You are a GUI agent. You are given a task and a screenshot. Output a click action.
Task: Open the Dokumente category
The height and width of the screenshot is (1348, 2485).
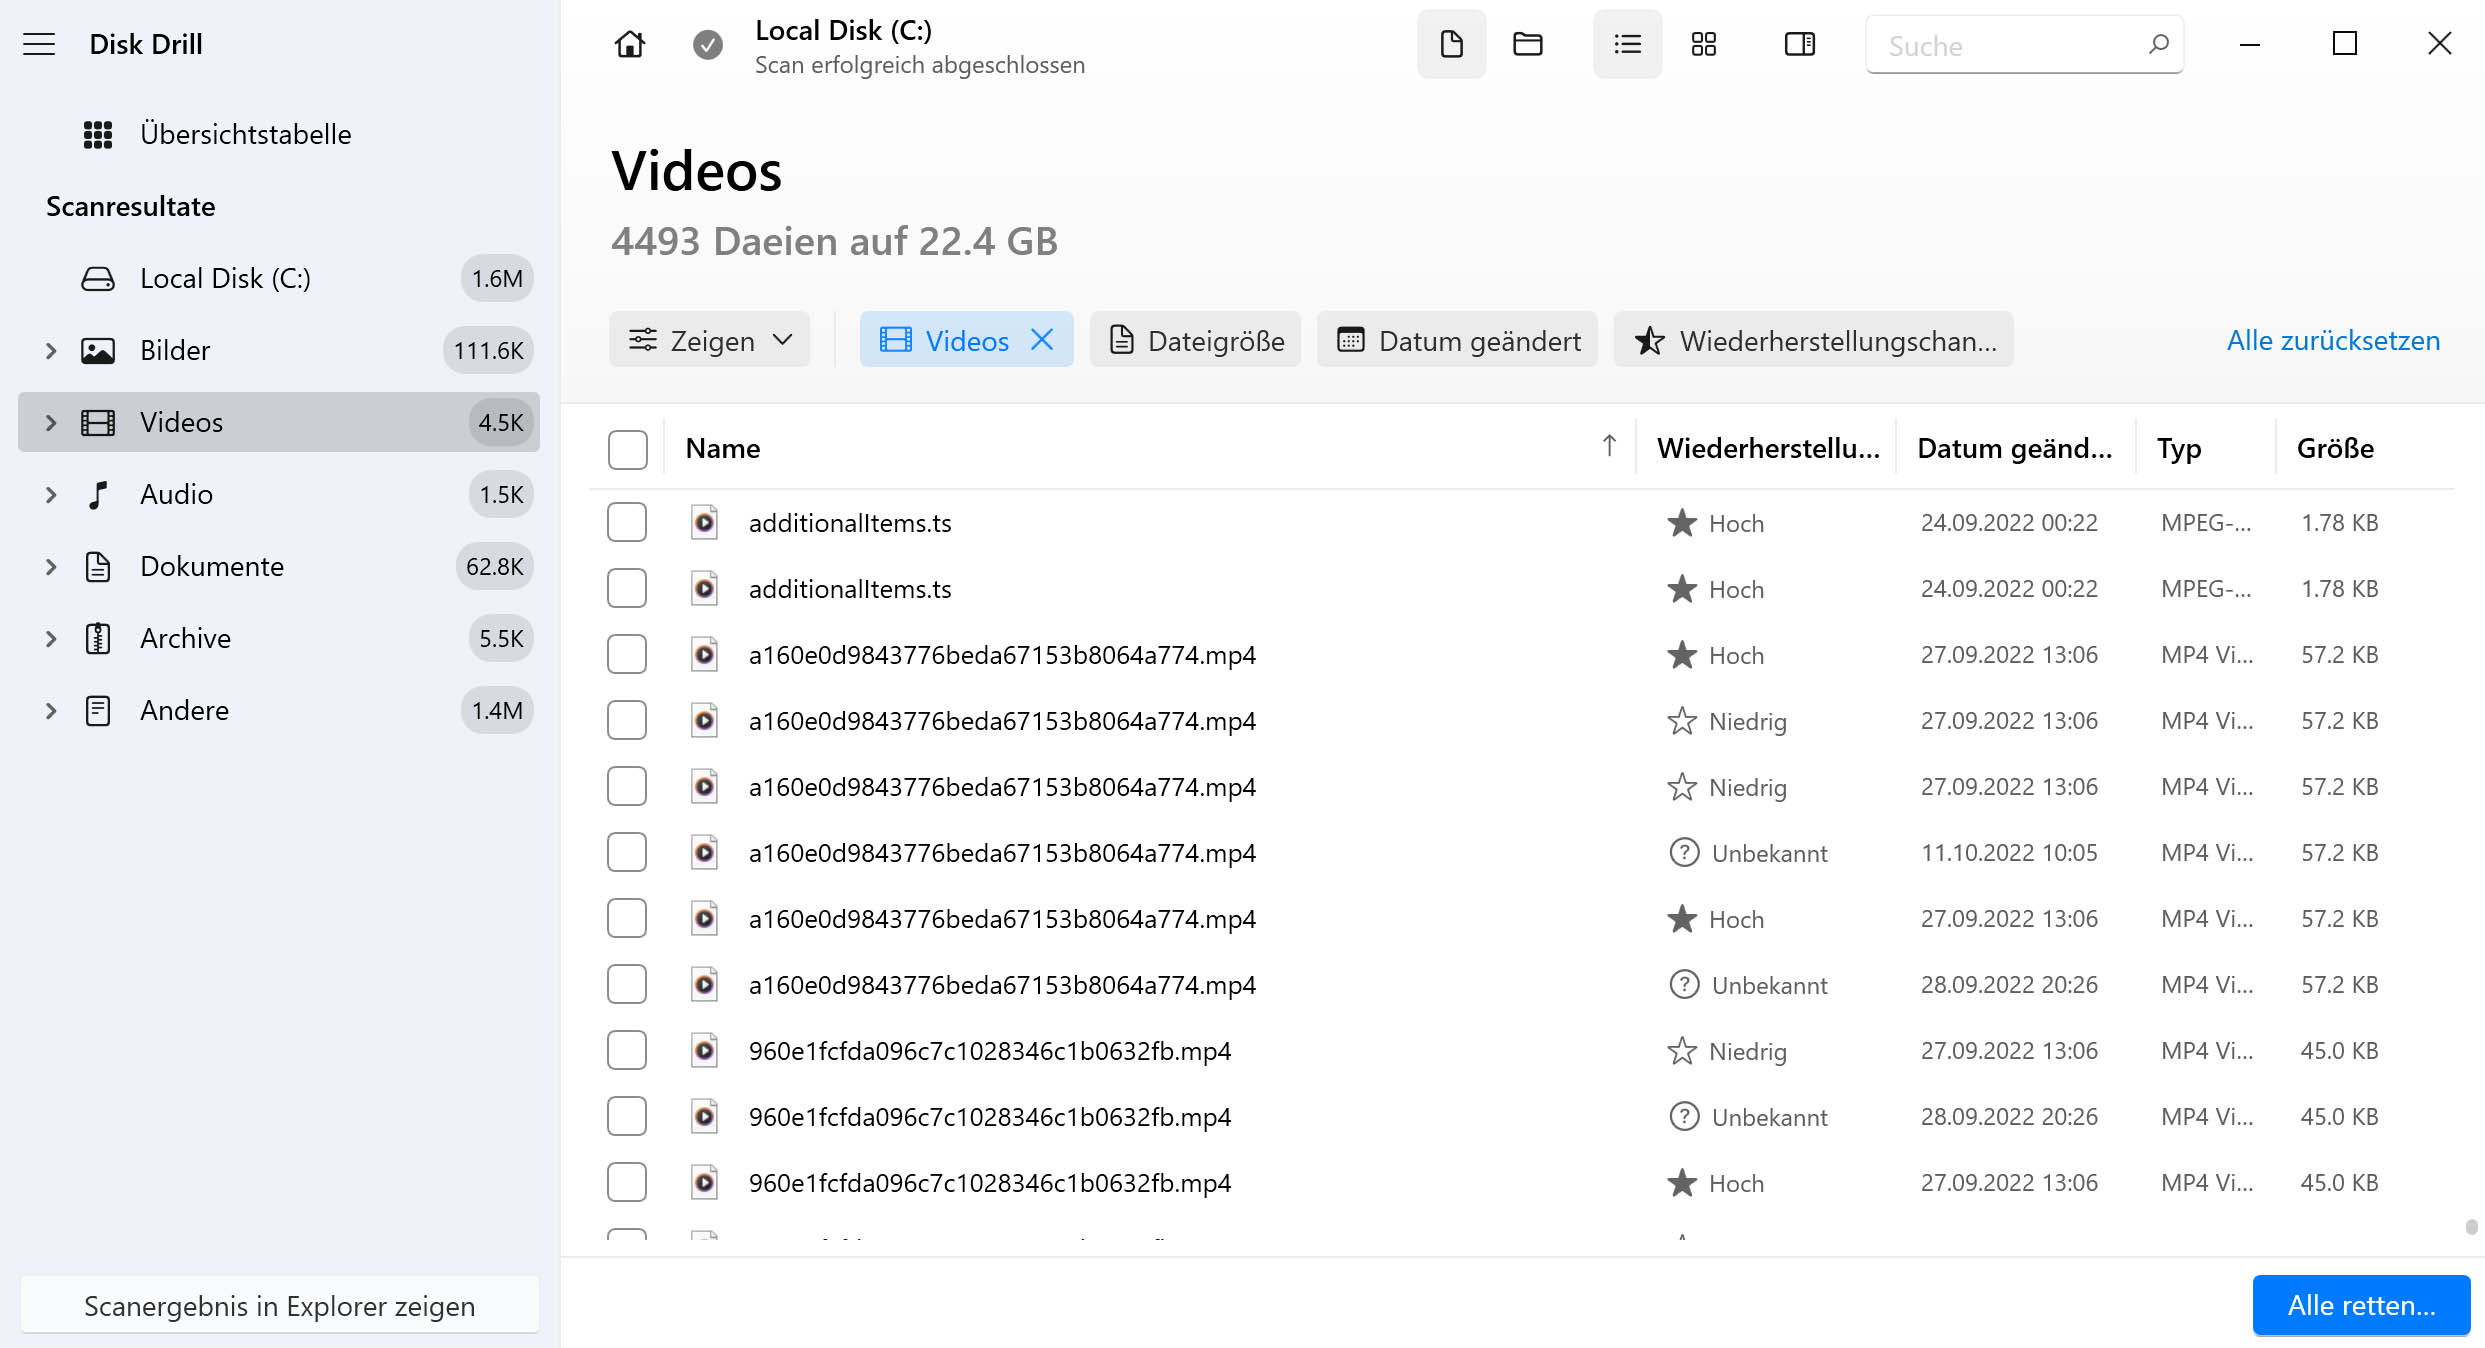pos(279,566)
